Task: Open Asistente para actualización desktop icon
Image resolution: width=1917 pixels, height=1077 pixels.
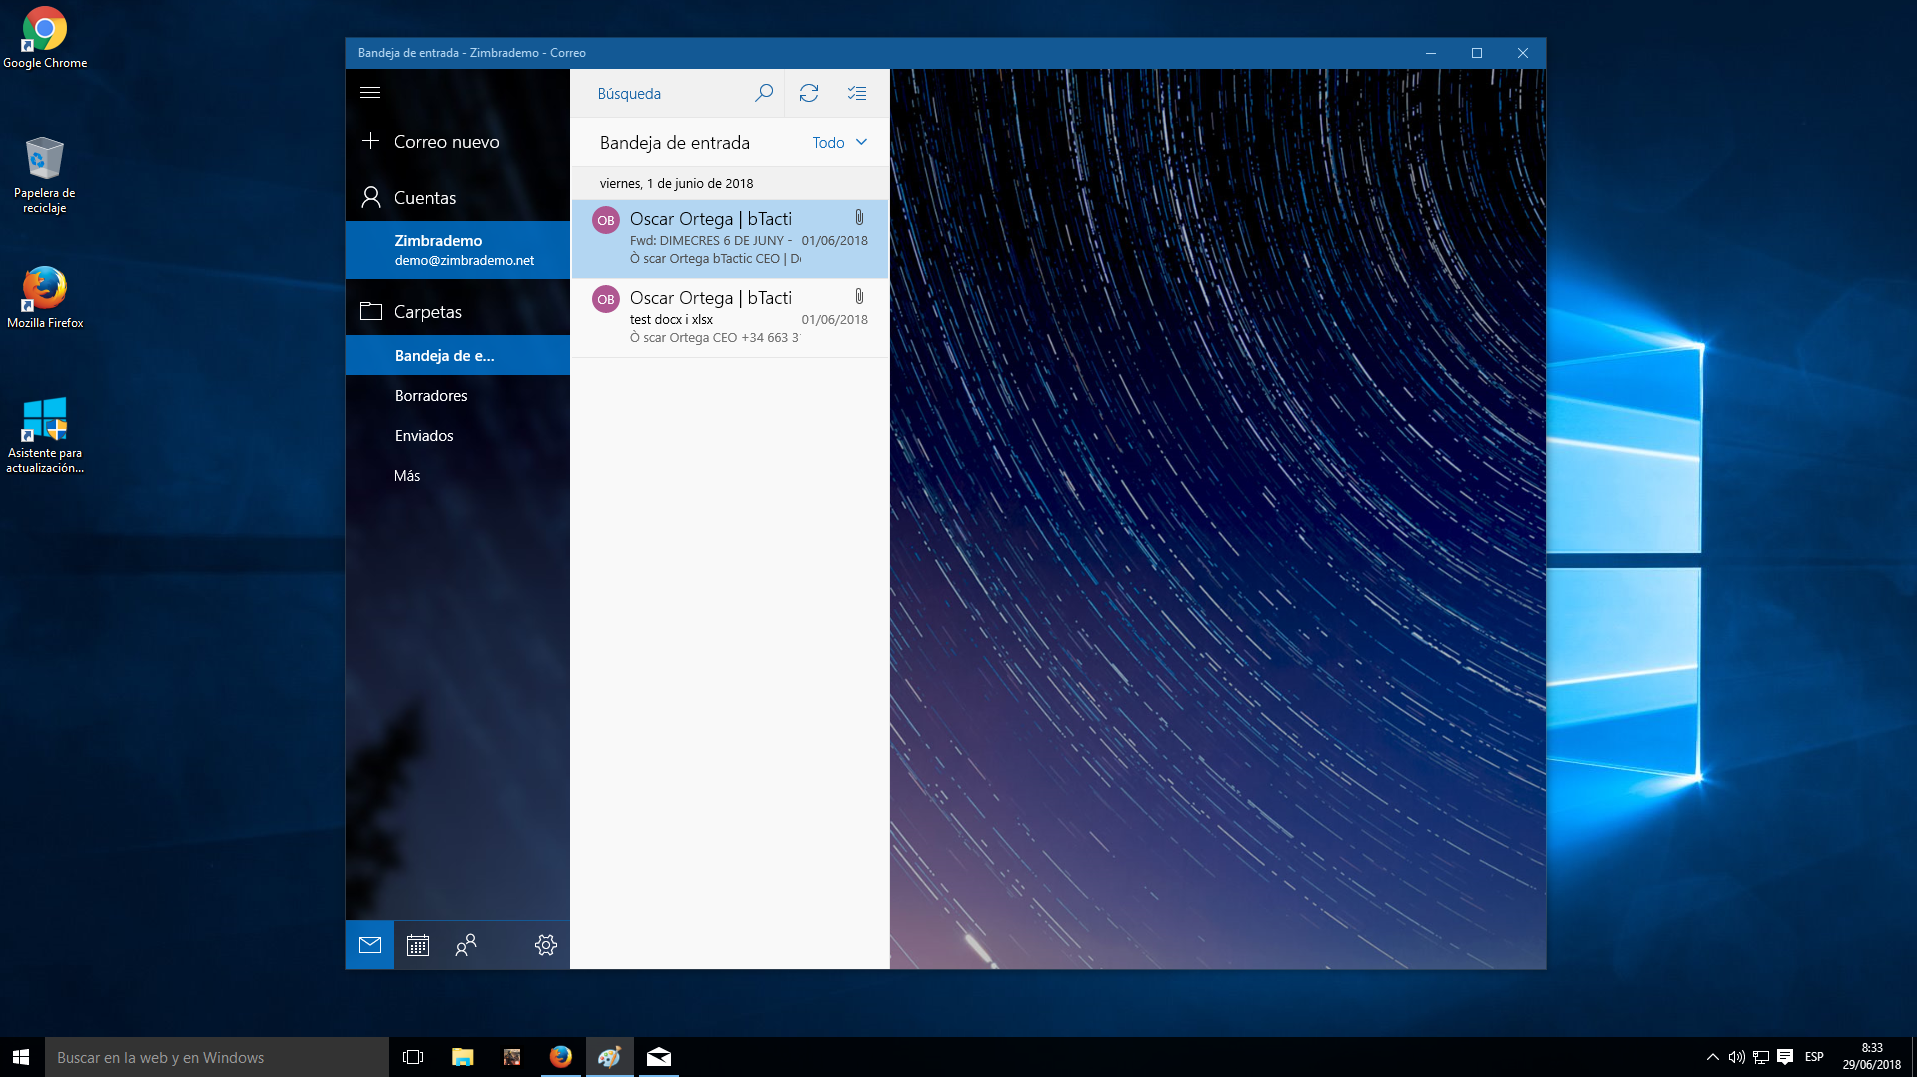Action: coord(45,434)
